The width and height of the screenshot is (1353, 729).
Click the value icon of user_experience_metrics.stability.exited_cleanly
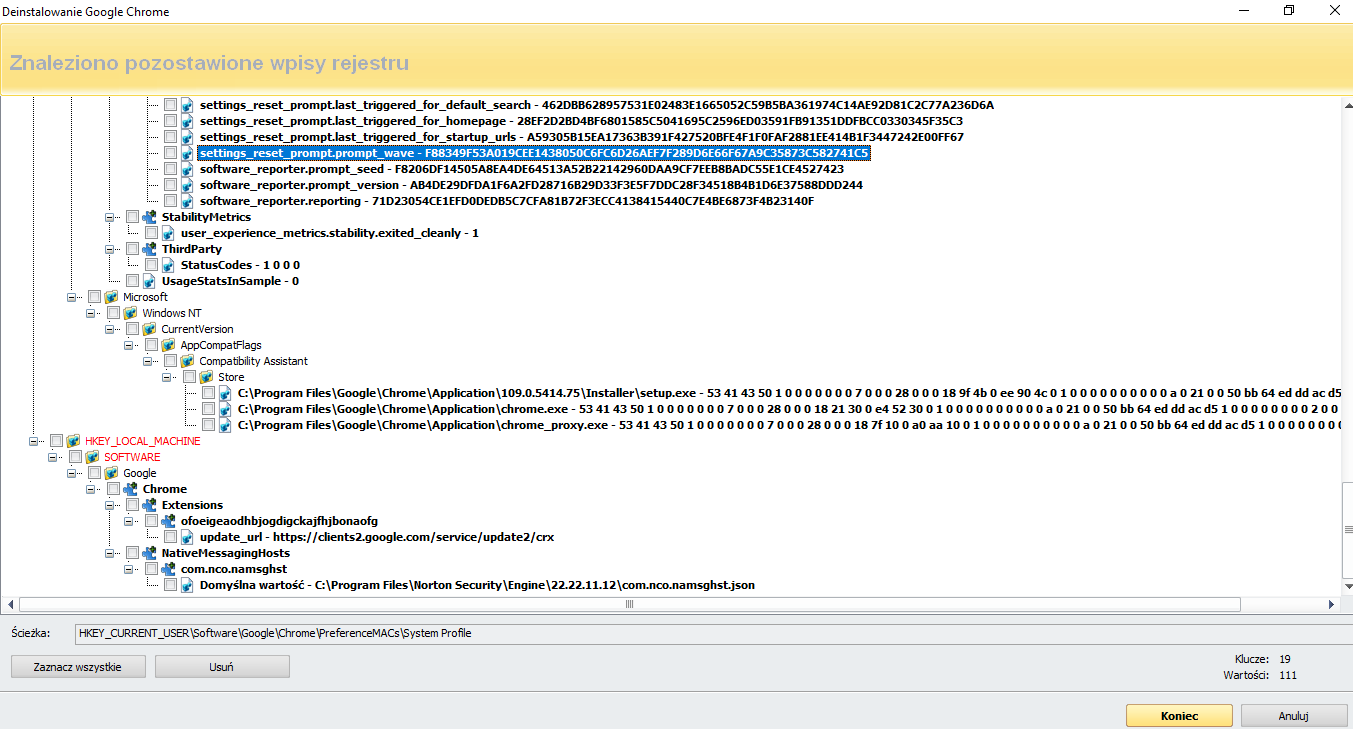click(169, 233)
